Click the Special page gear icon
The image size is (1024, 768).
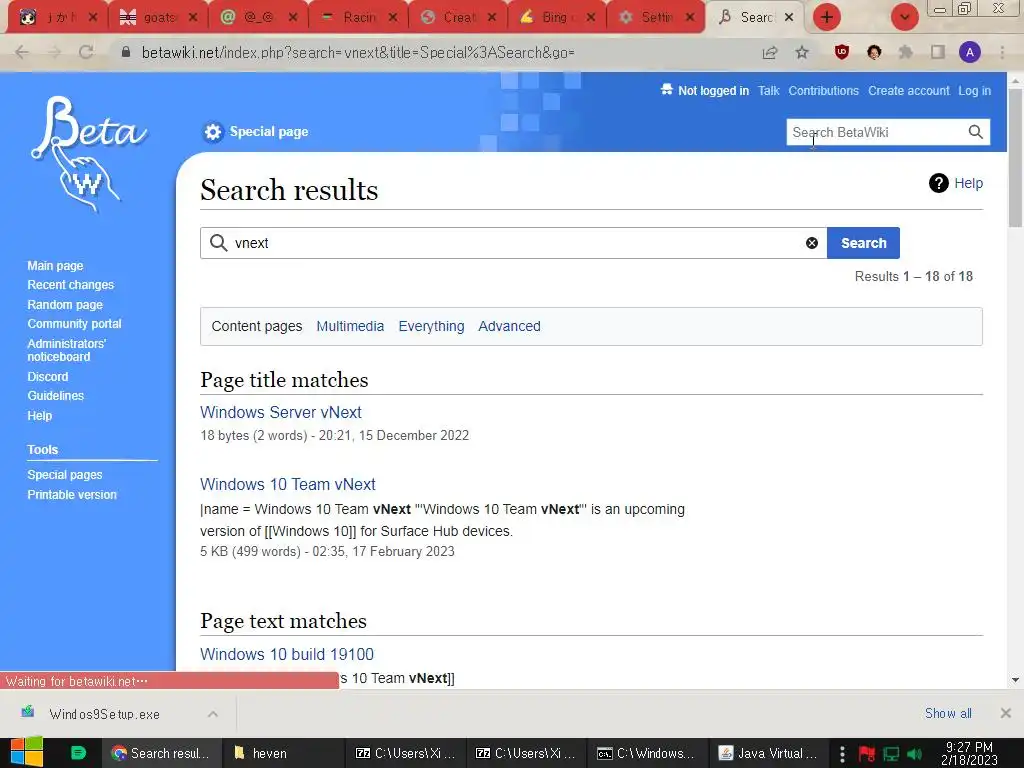click(213, 132)
